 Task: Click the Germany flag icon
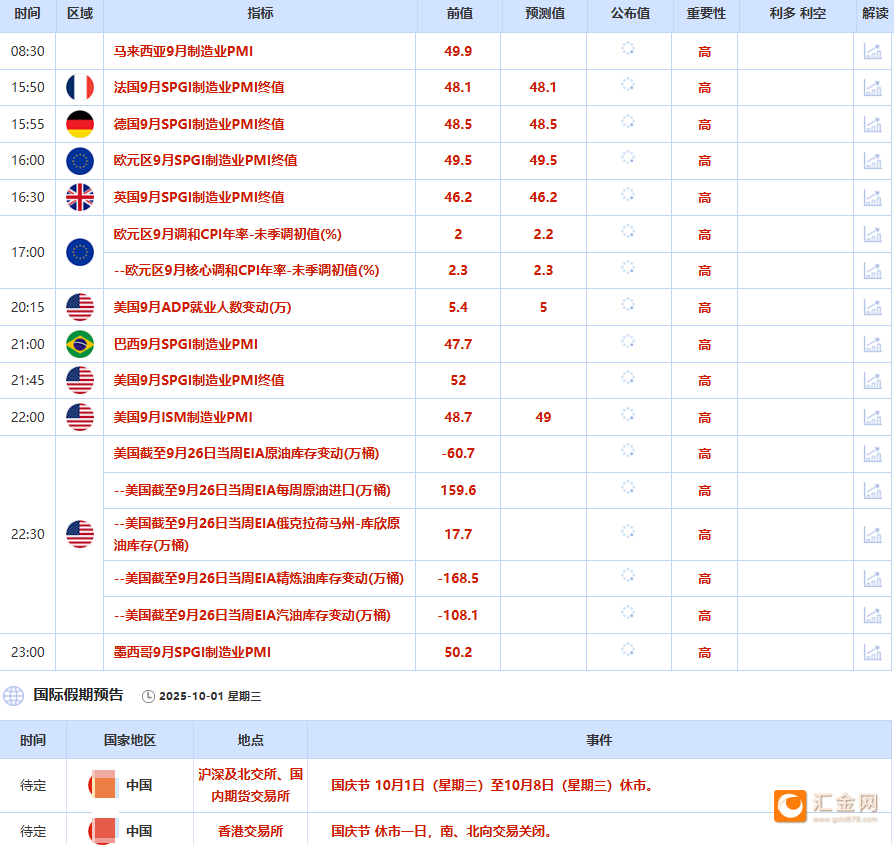80,124
